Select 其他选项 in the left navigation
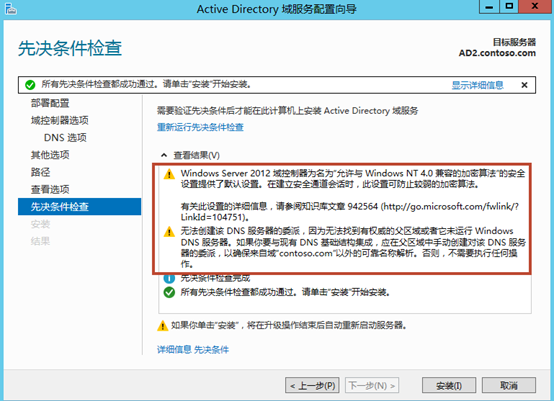Screen dimensions: 554x401 [50, 155]
